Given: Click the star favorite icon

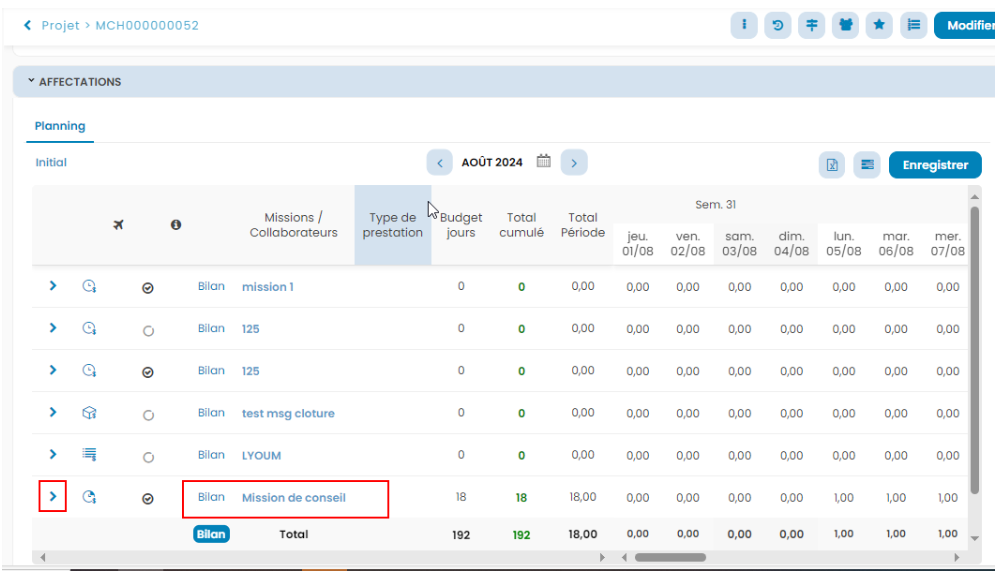Looking at the screenshot, I should [879, 26].
